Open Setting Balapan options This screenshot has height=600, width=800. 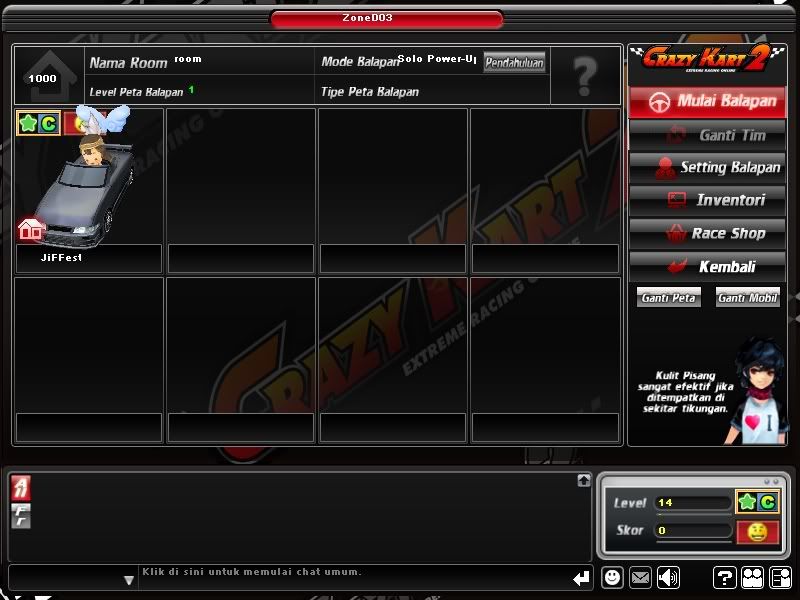pos(708,167)
